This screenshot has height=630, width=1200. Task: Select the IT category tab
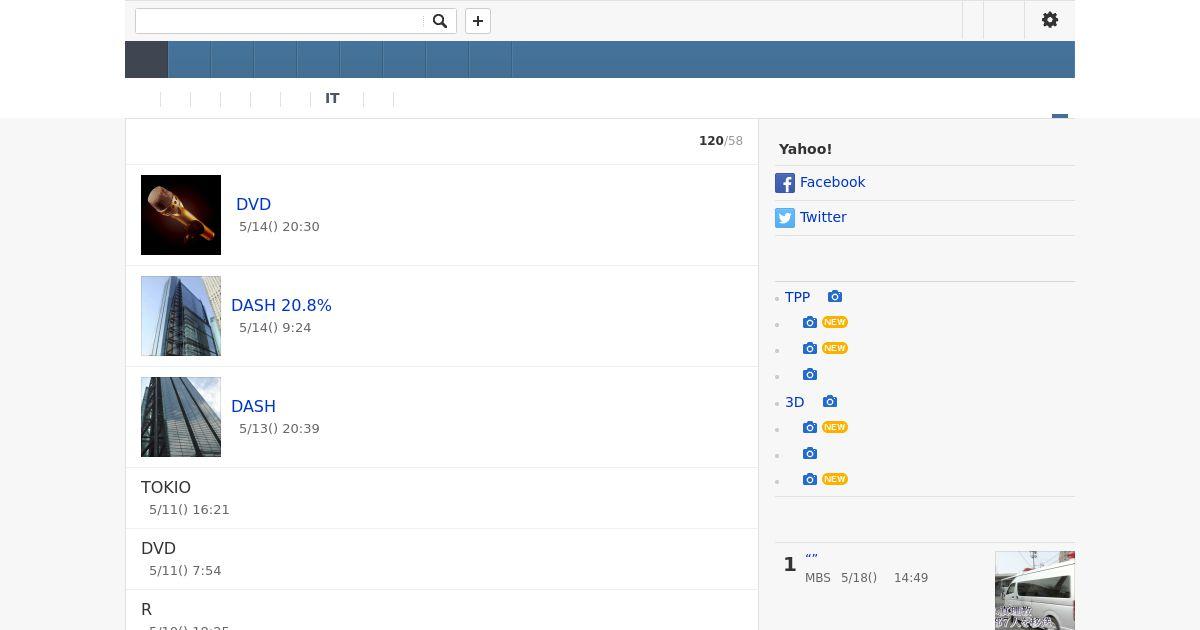pyautogui.click(x=332, y=99)
